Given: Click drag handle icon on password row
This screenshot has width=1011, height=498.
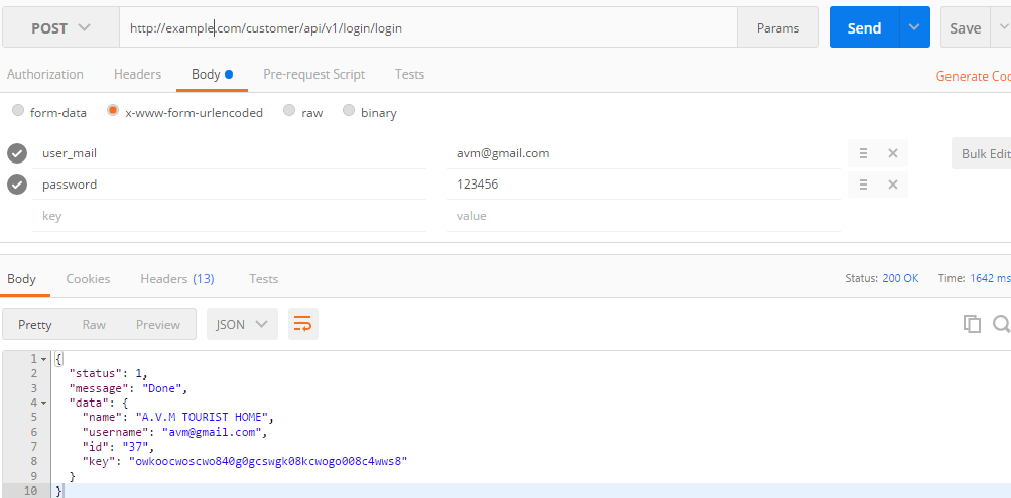Looking at the screenshot, I should coord(863,185).
